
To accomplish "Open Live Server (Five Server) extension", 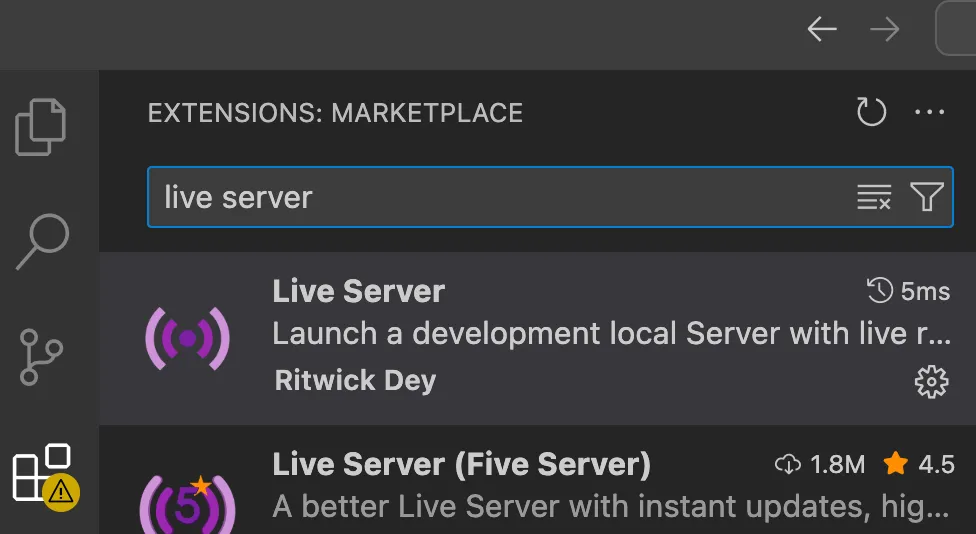I will 462,464.
